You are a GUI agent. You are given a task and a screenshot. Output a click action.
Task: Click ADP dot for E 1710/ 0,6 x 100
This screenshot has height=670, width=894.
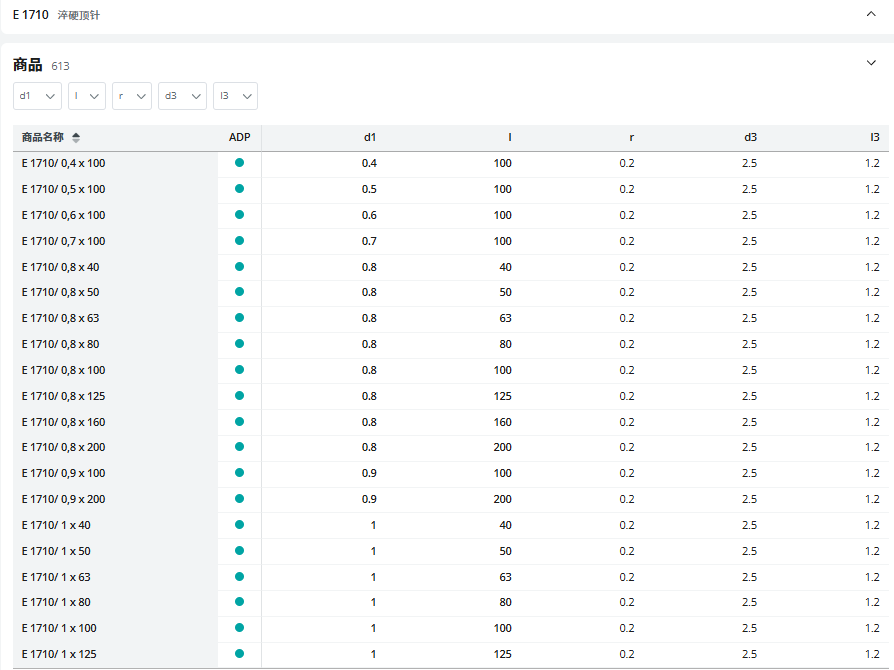(x=239, y=214)
